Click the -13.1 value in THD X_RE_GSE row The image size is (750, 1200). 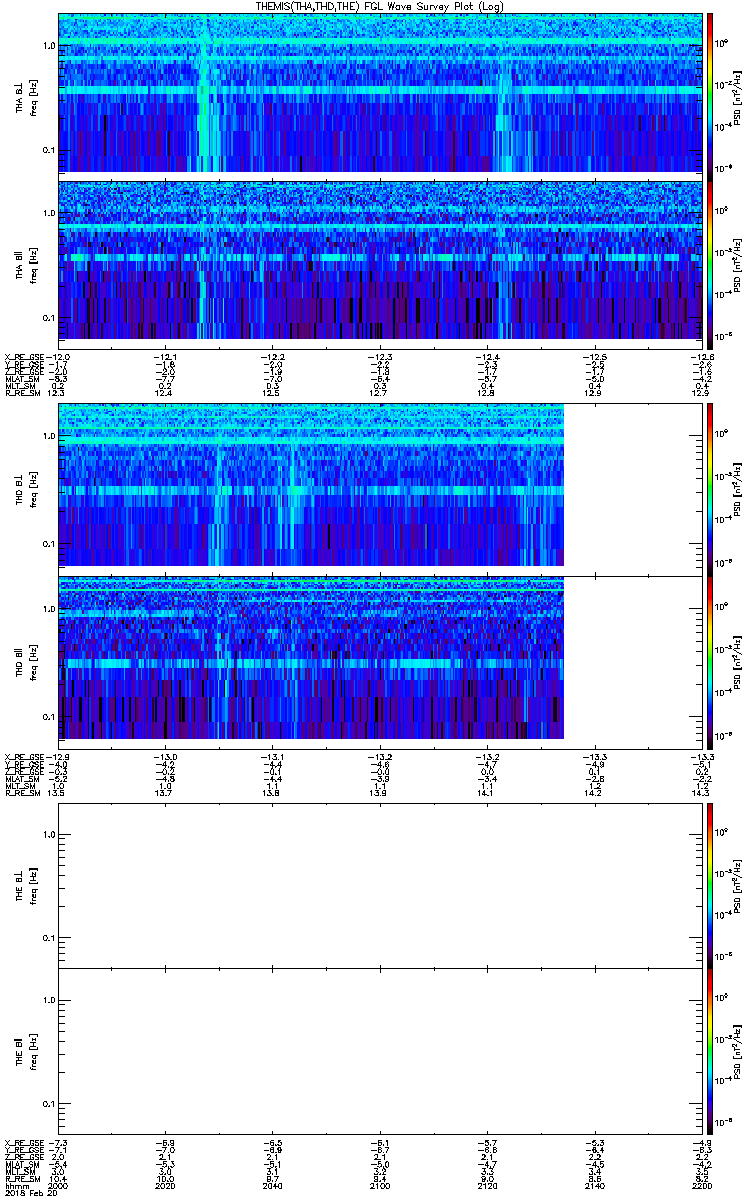pyautogui.click(x=272, y=756)
